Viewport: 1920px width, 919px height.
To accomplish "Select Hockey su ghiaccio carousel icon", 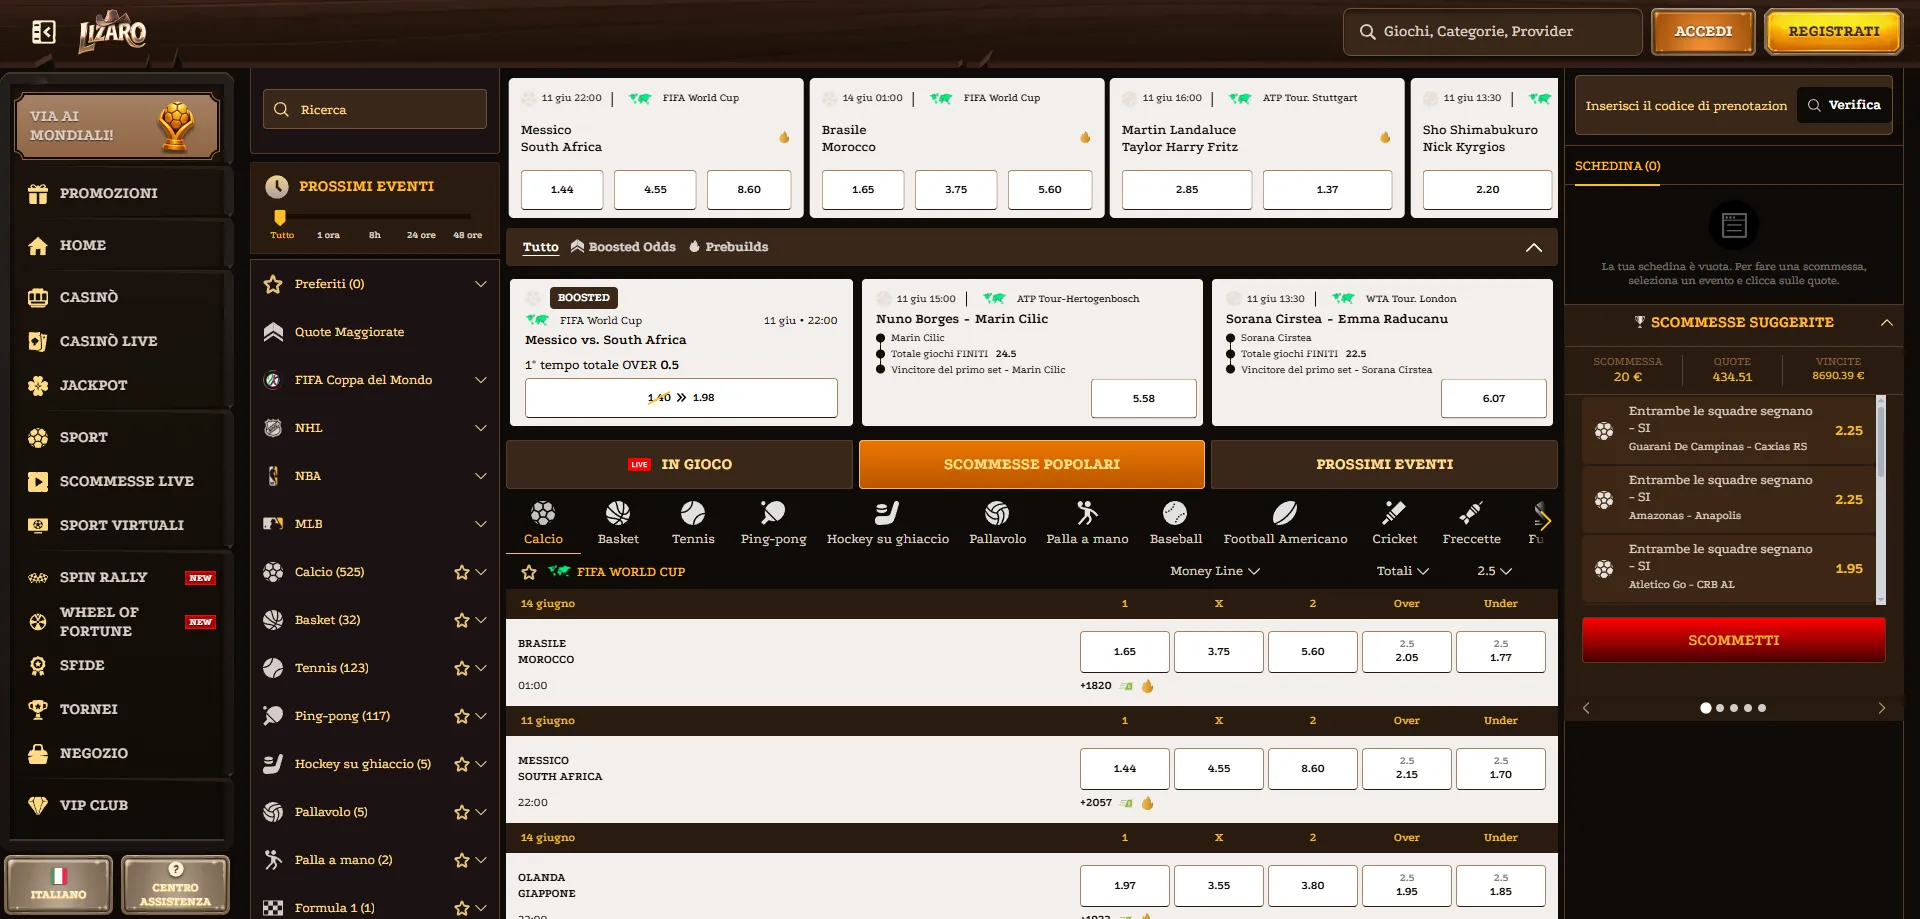I will click(x=887, y=523).
